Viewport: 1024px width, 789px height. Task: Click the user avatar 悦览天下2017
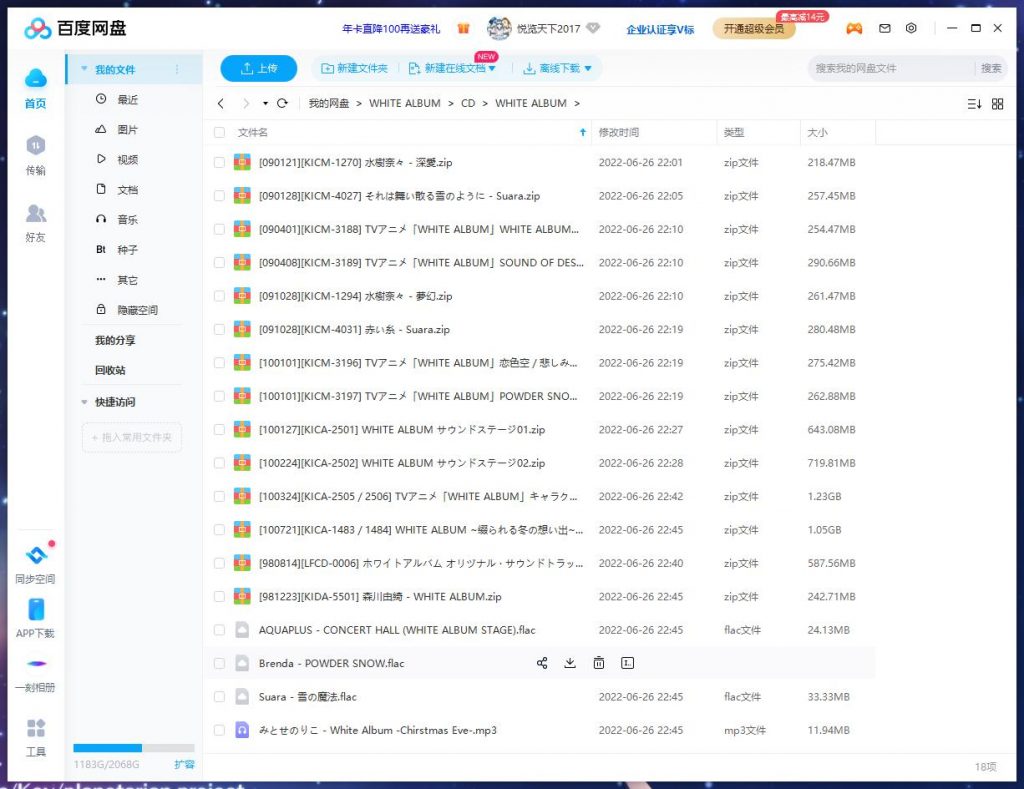click(x=499, y=28)
